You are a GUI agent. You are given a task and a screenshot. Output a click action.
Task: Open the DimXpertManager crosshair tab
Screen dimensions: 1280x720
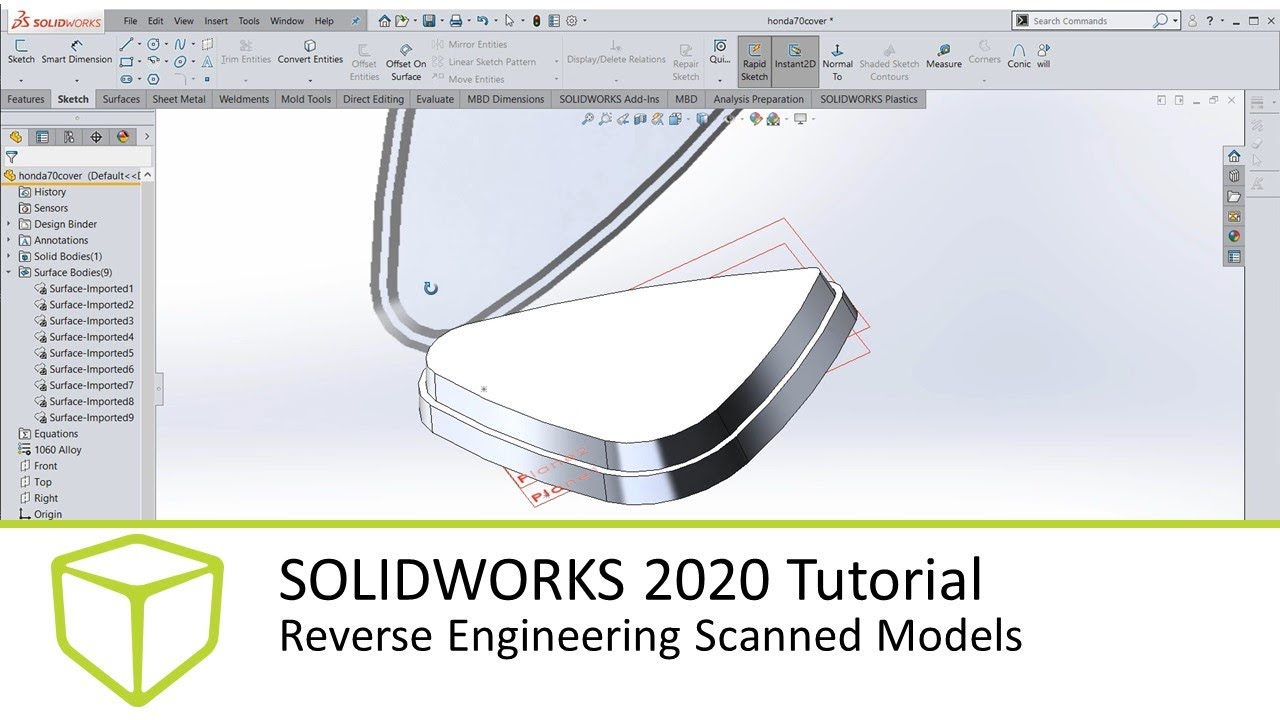point(96,137)
